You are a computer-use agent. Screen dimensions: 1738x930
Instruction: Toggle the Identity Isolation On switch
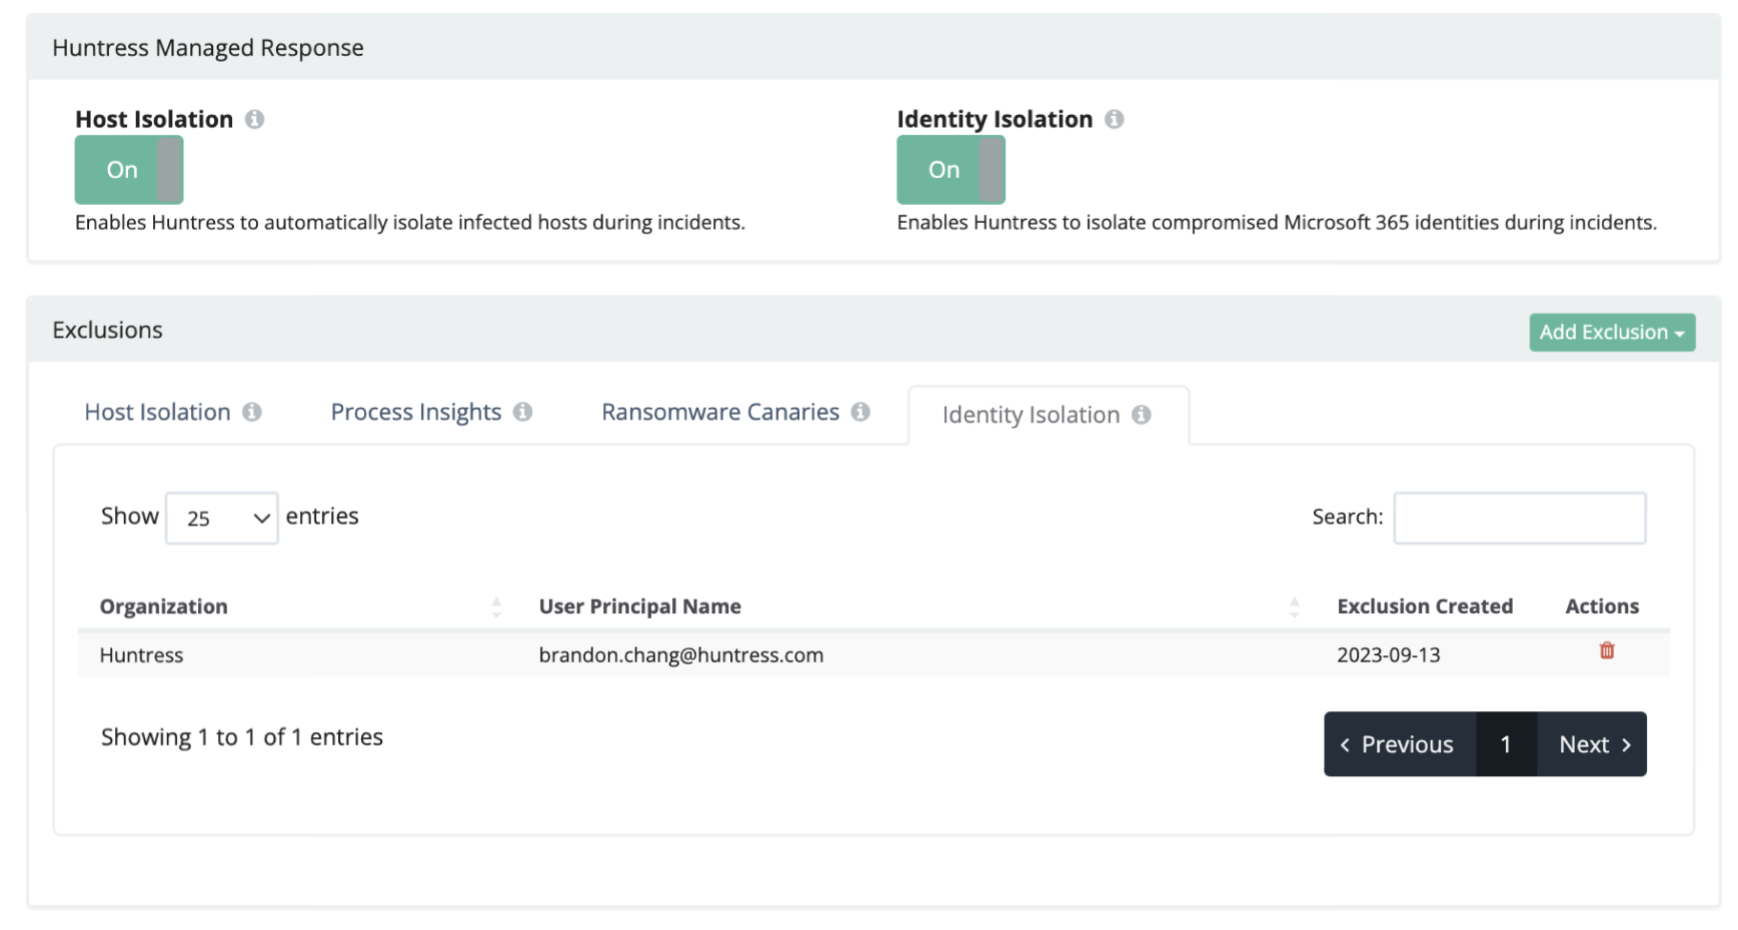pyautogui.click(x=951, y=170)
